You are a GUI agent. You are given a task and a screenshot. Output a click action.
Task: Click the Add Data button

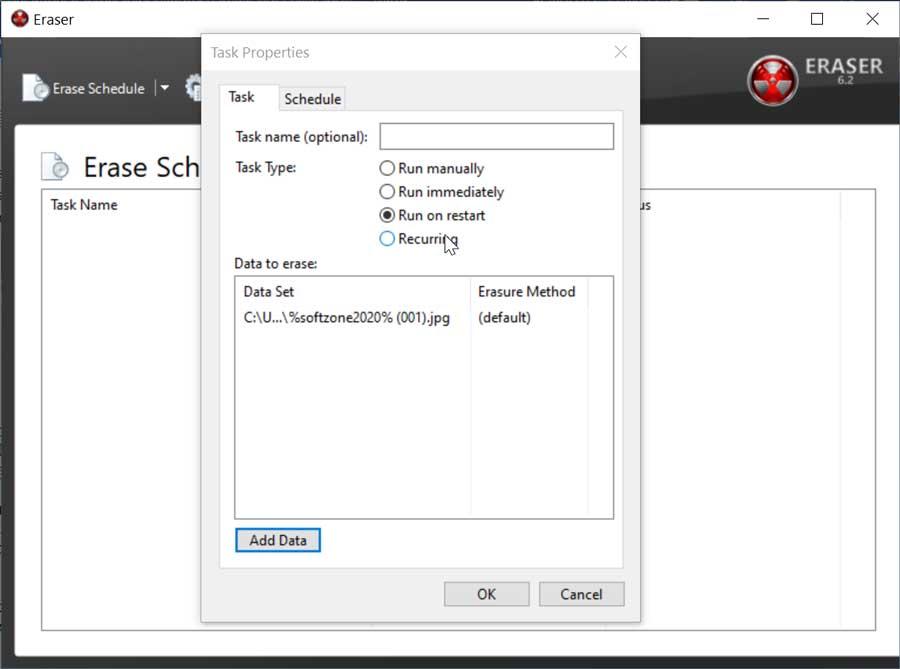point(278,540)
